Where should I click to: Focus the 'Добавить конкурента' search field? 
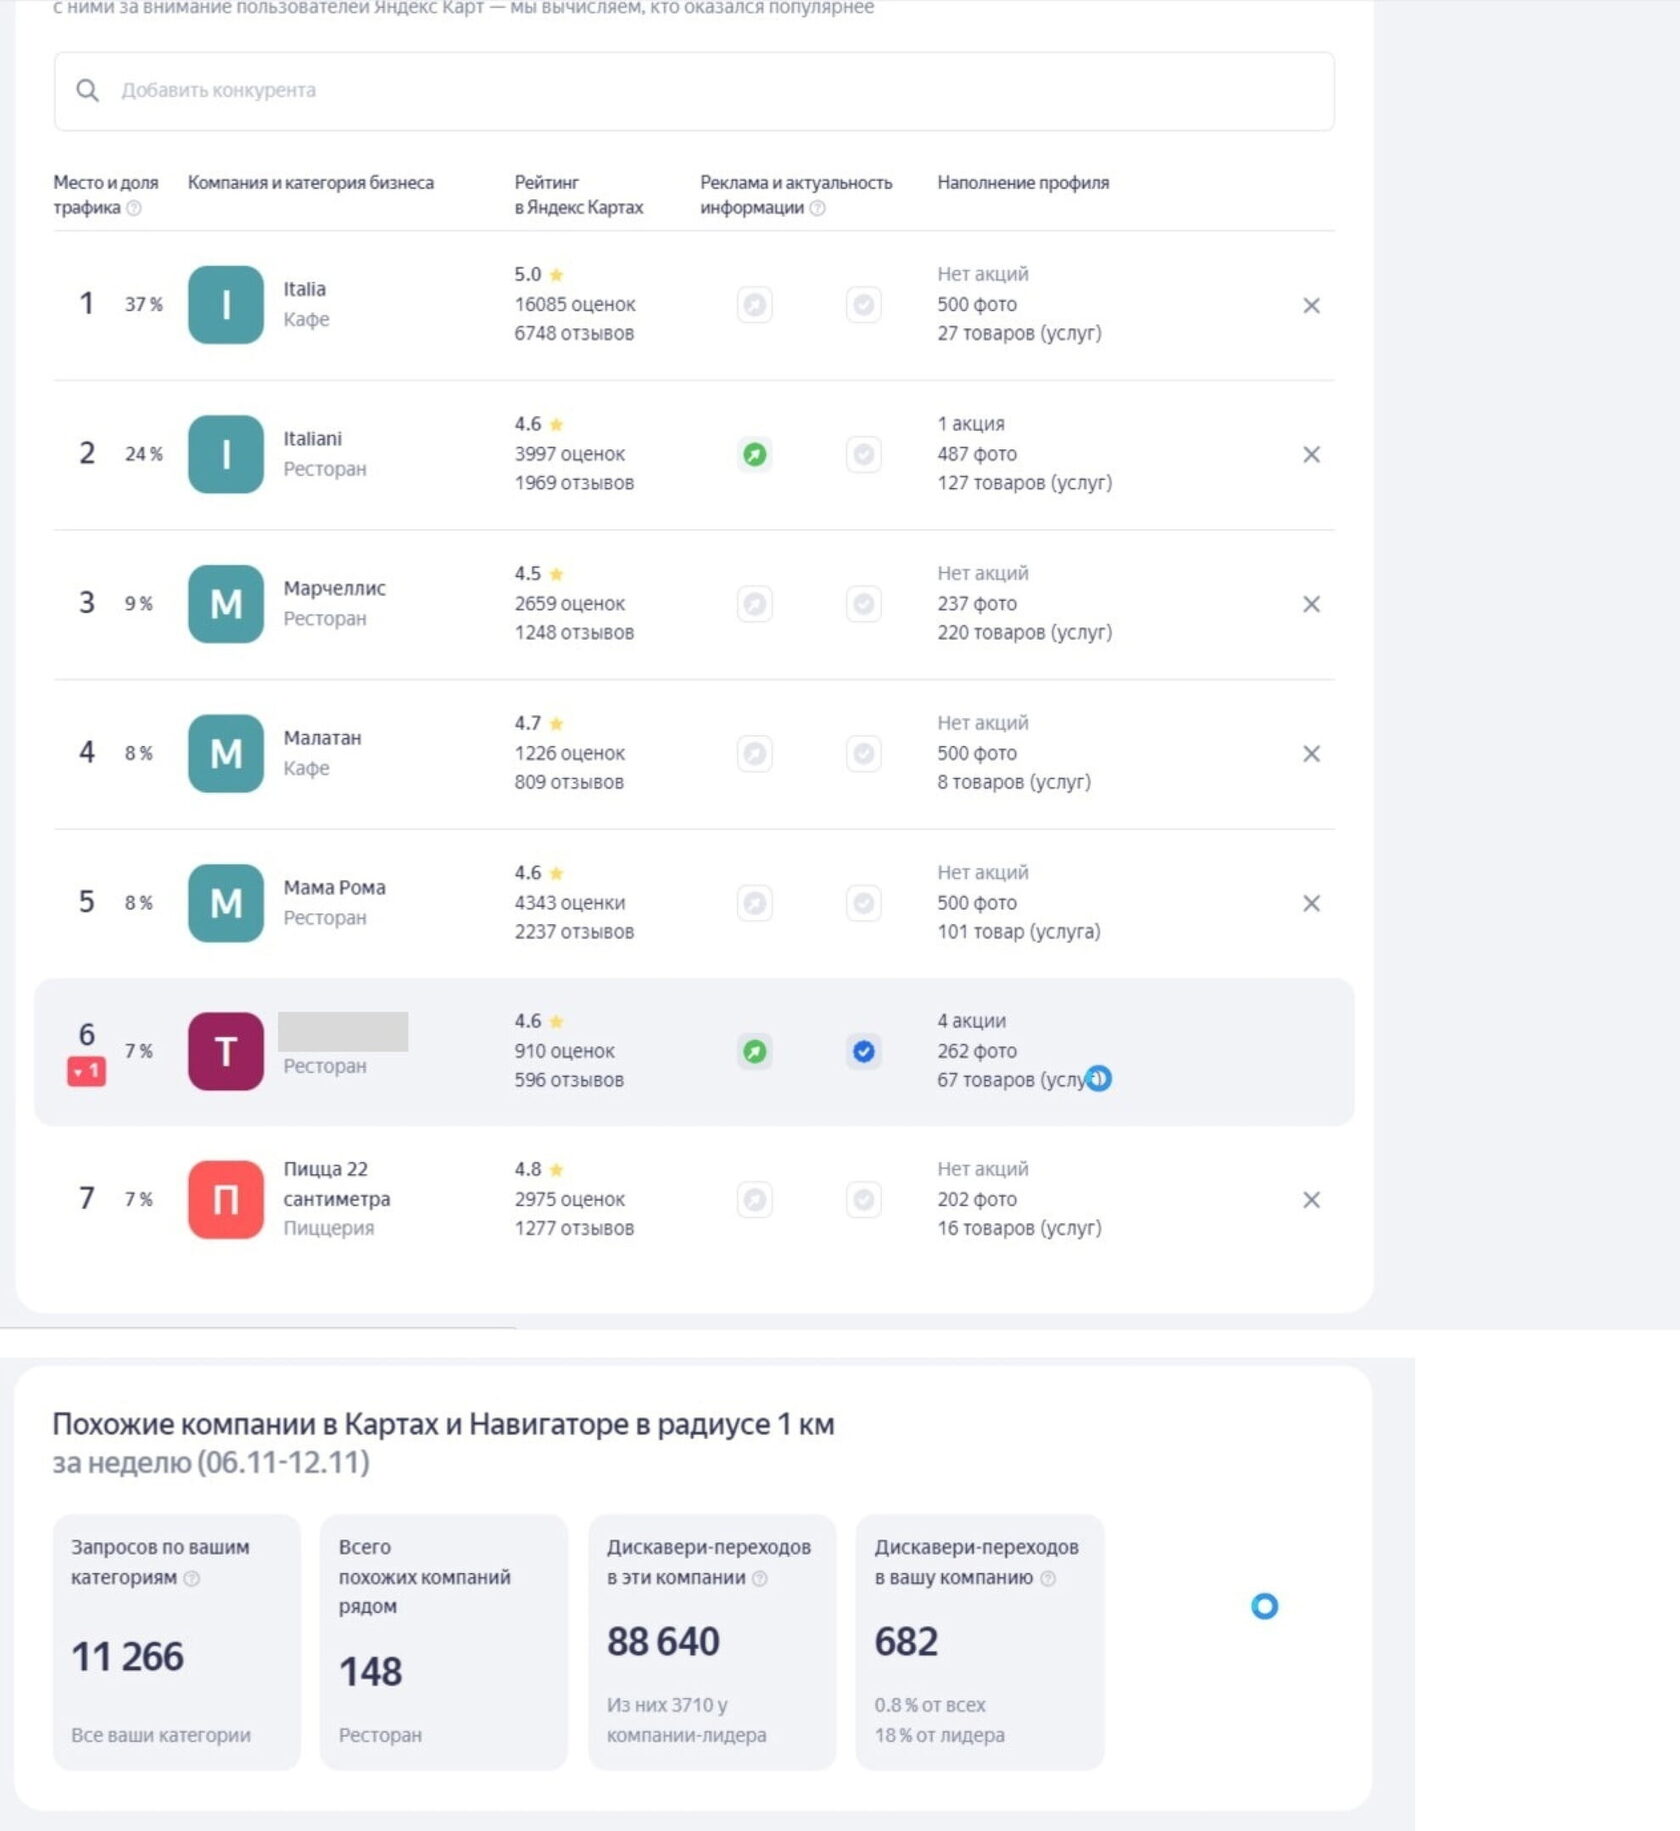tap(694, 91)
